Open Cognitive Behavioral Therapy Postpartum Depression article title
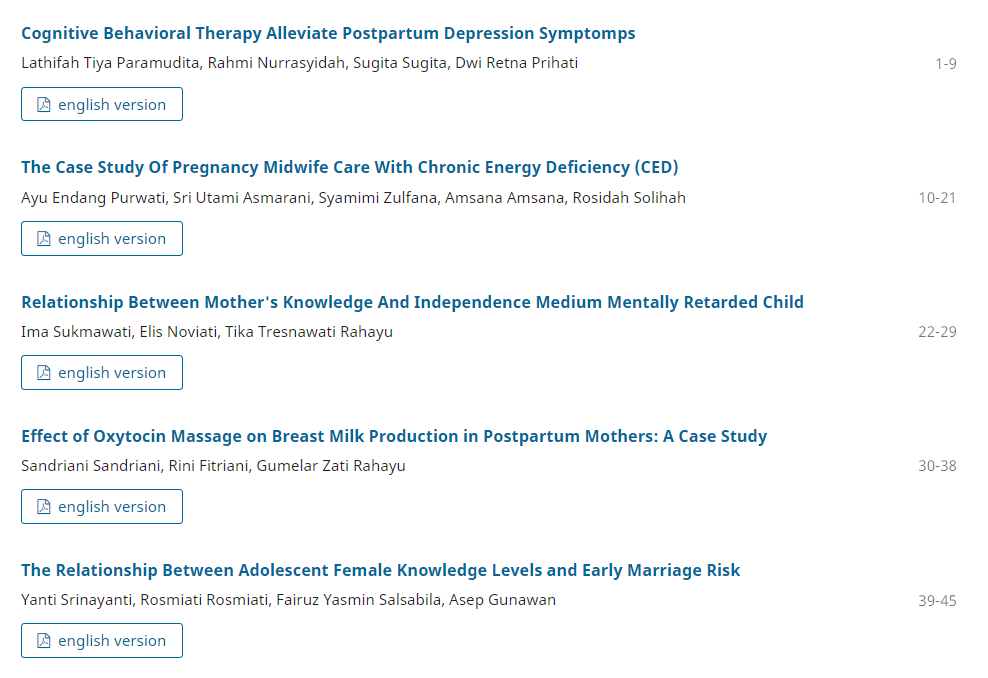 (x=328, y=33)
